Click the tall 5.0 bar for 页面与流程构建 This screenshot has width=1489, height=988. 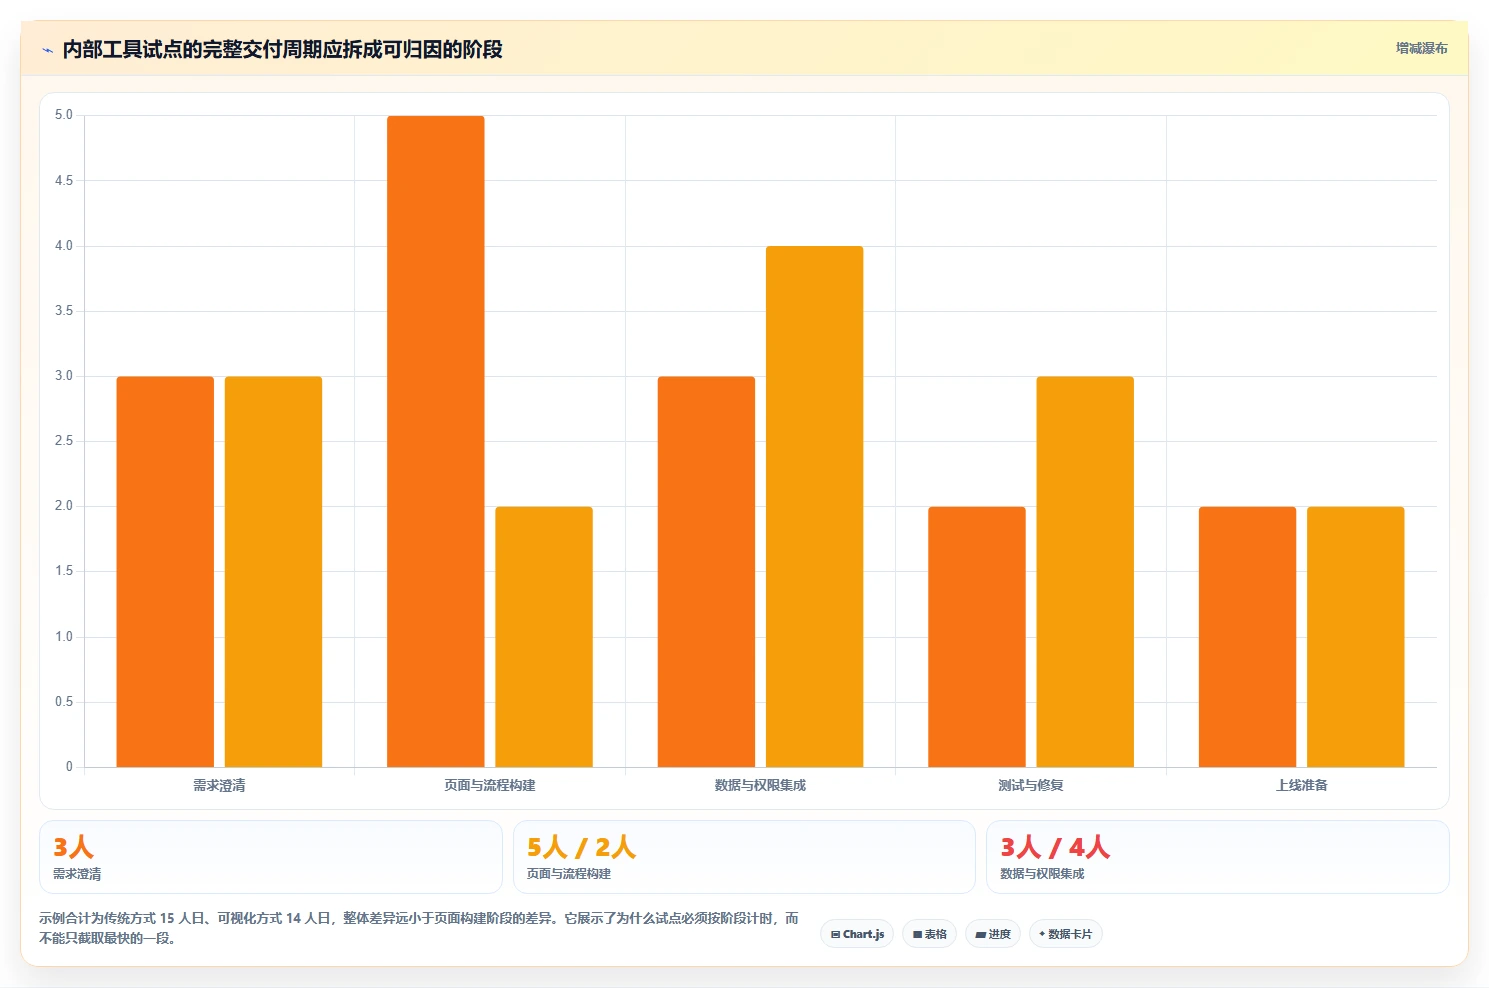click(436, 441)
